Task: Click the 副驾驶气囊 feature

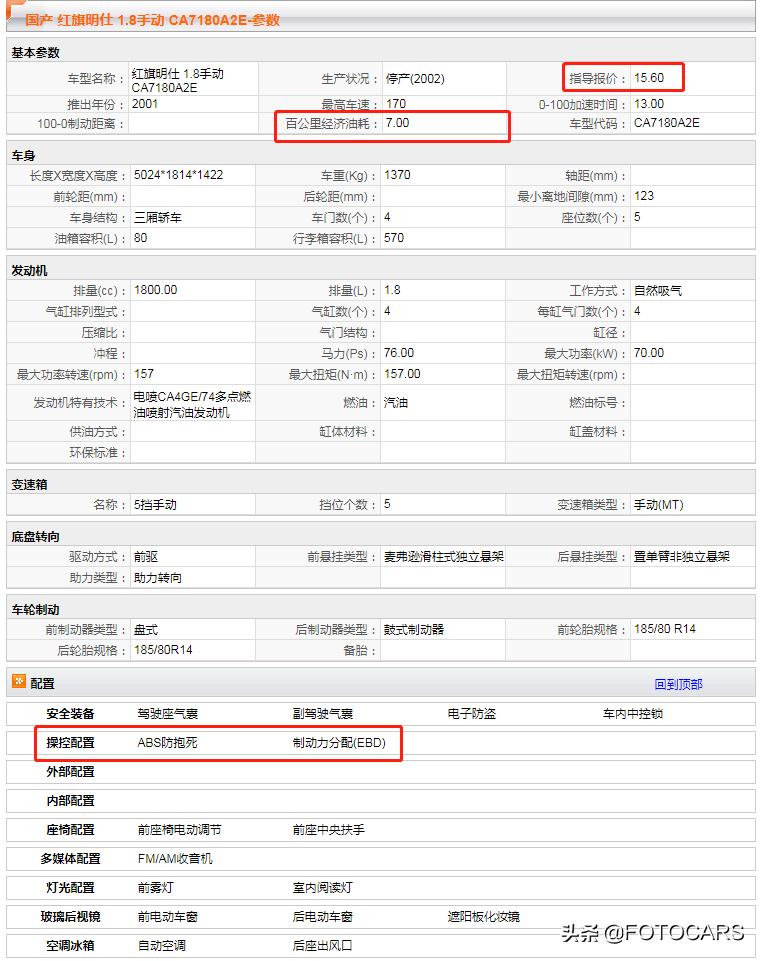Action: (x=322, y=713)
